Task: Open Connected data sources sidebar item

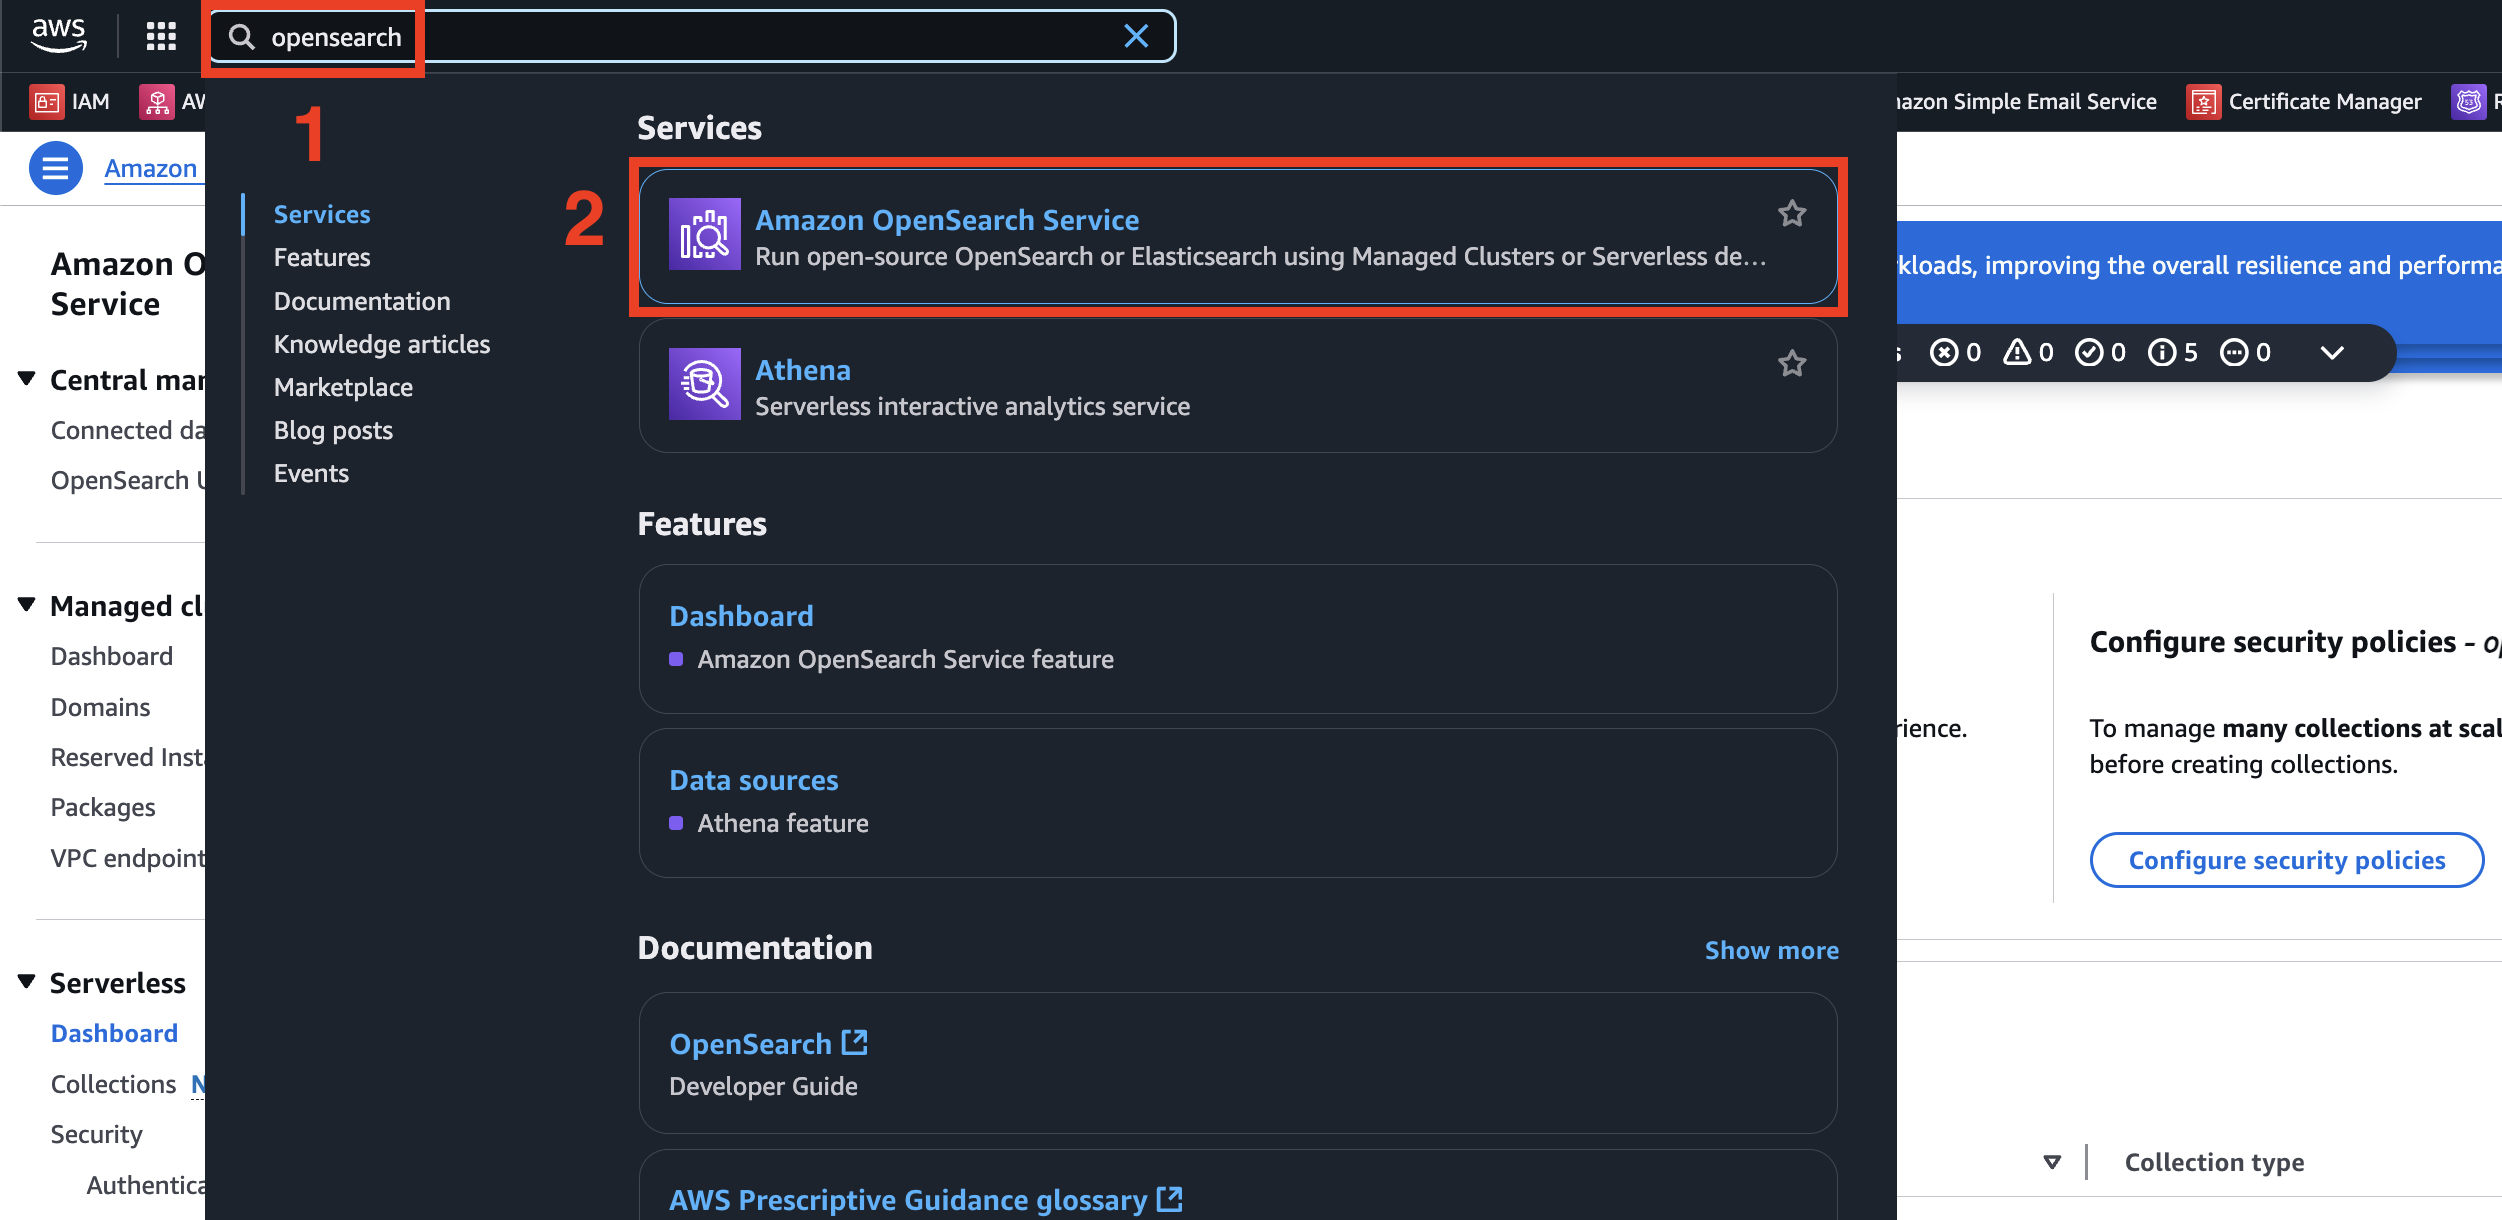Action: click(x=127, y=430)
